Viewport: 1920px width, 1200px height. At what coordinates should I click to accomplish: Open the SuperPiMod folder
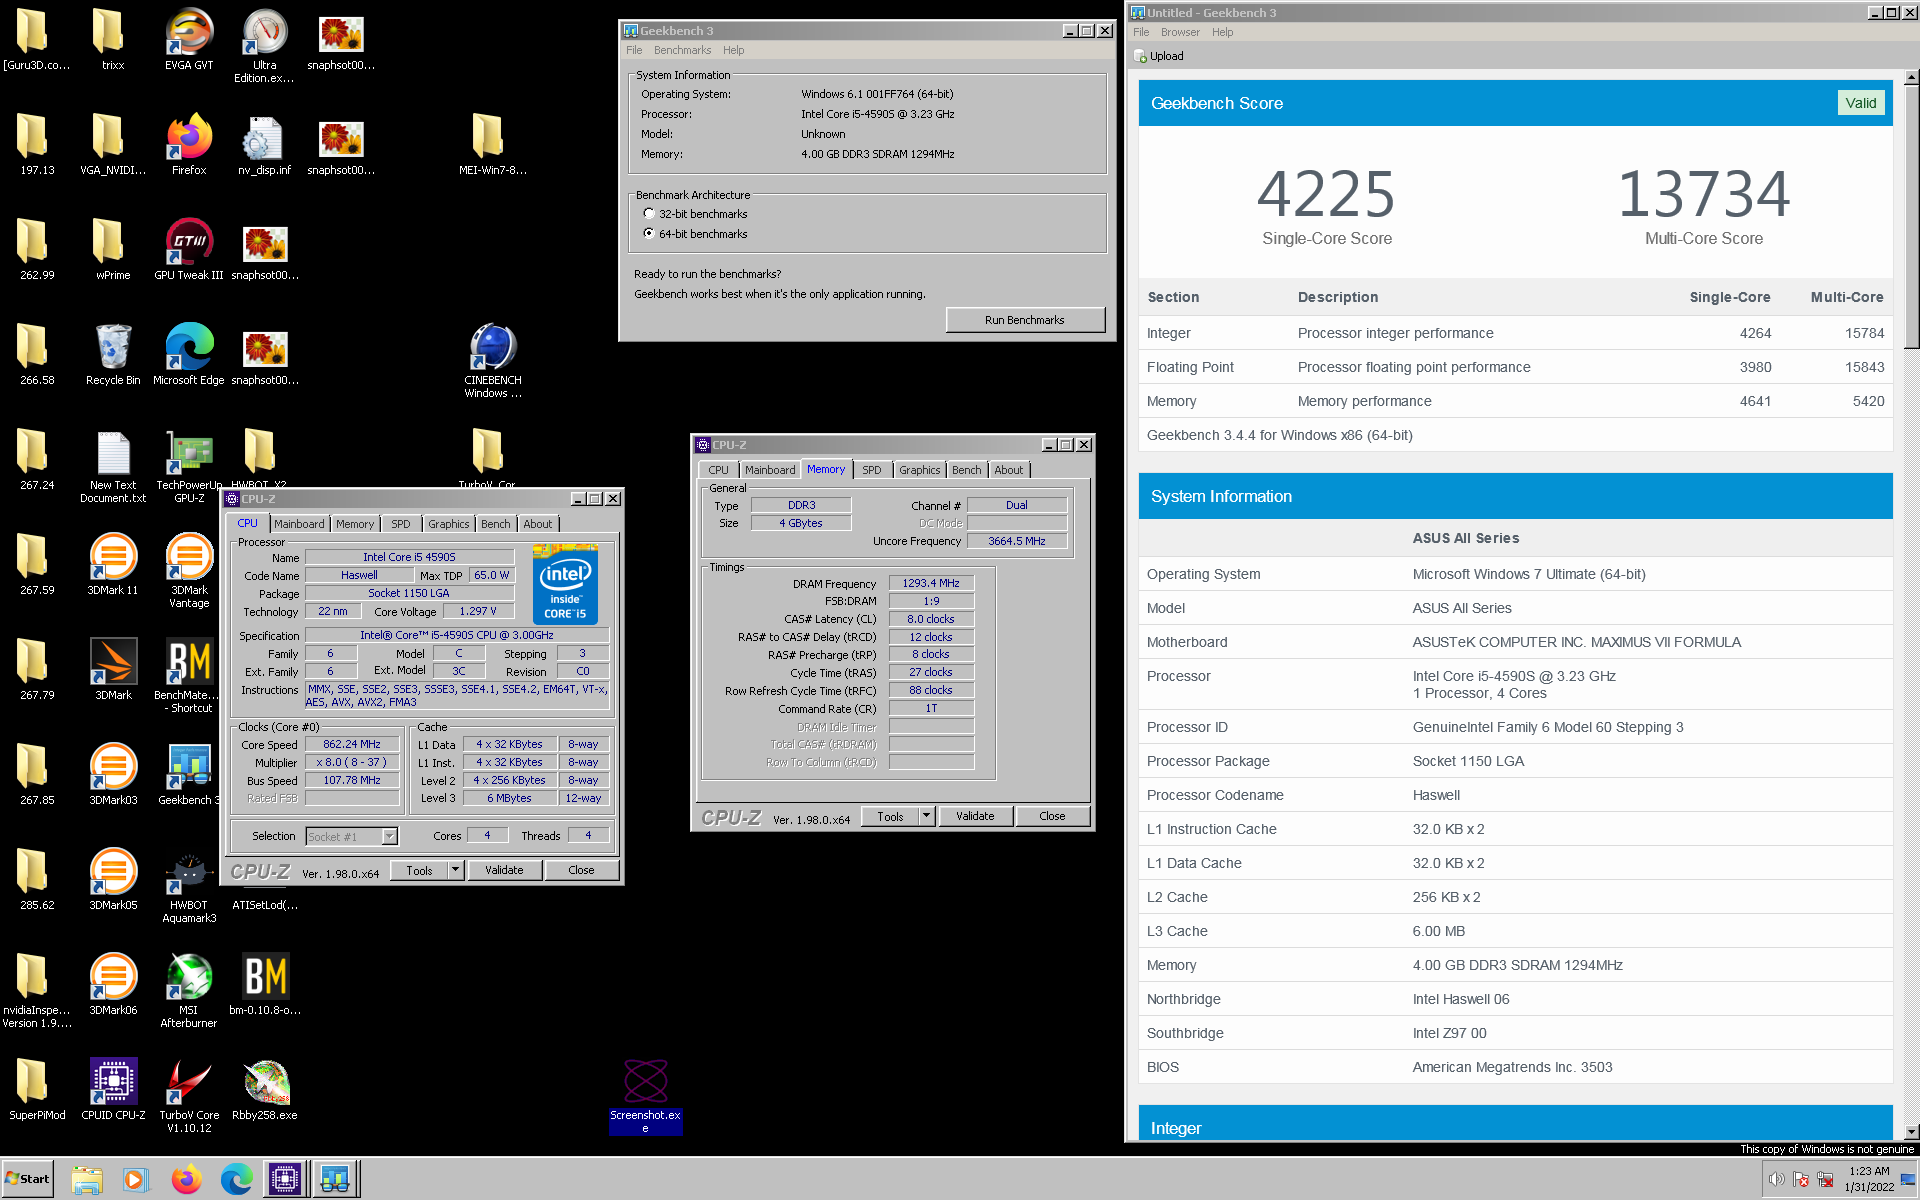click(37, 1090)
